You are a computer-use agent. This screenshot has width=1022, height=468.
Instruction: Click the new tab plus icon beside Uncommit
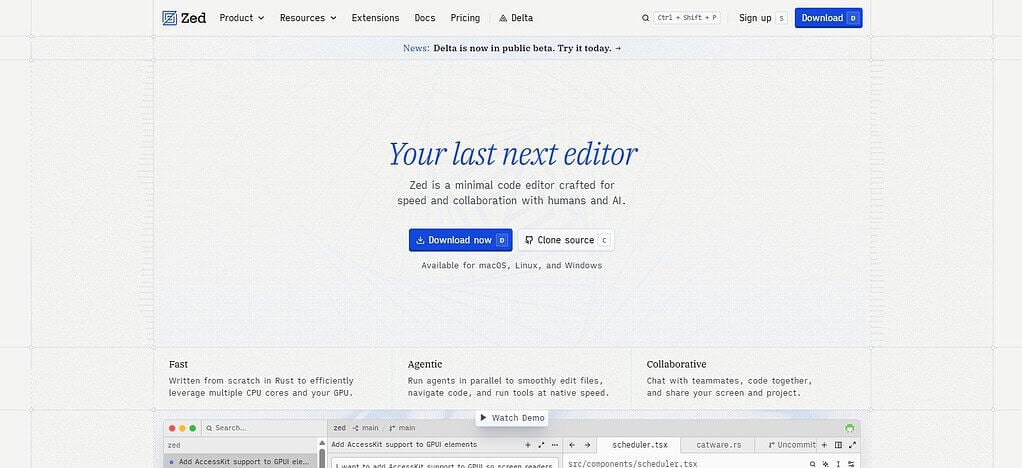(824, 445)
